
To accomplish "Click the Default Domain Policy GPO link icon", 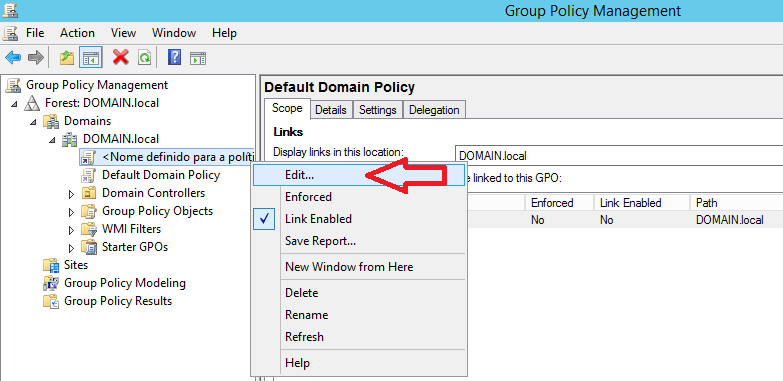I will click(88, 175).
